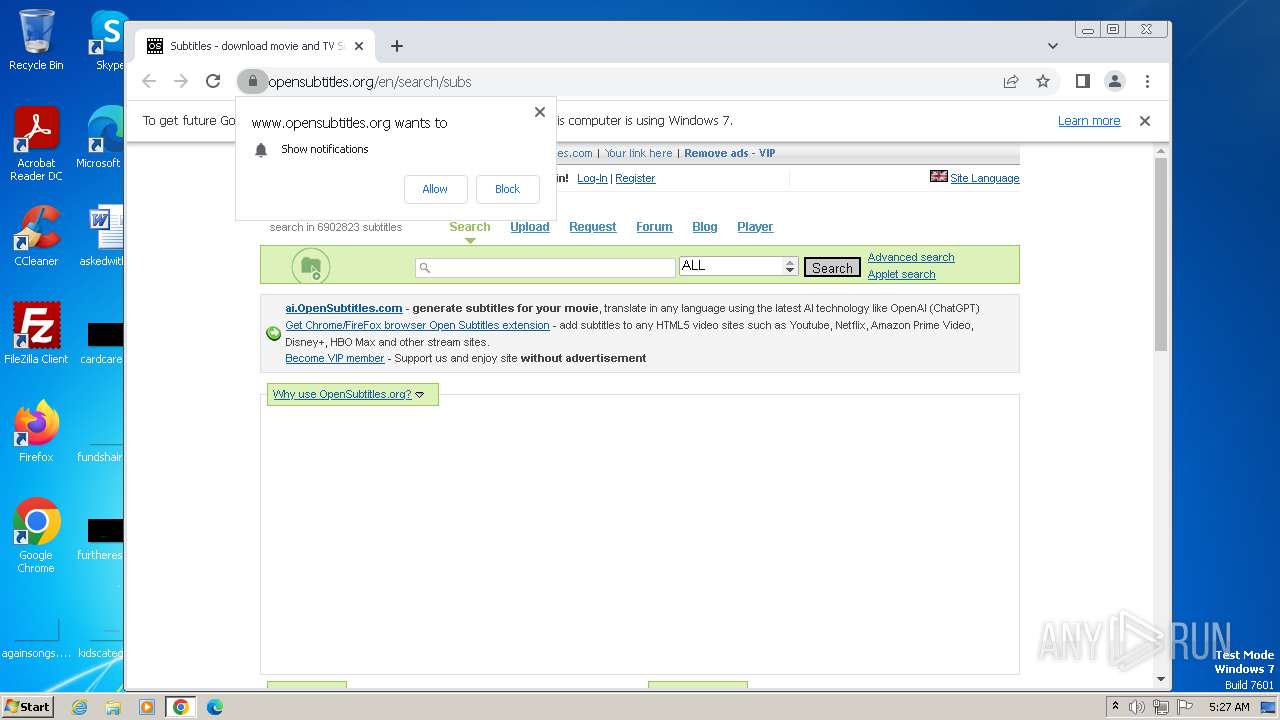The image size is (1280, 720).
Task: Open the Learn more link
Action: [1089, 121]
